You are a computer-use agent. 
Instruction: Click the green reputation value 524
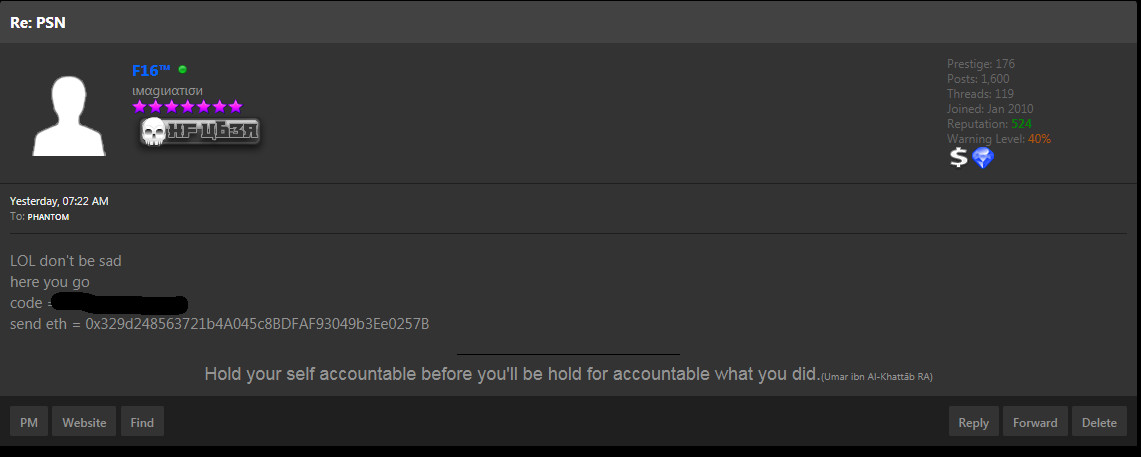[1022, 124]
